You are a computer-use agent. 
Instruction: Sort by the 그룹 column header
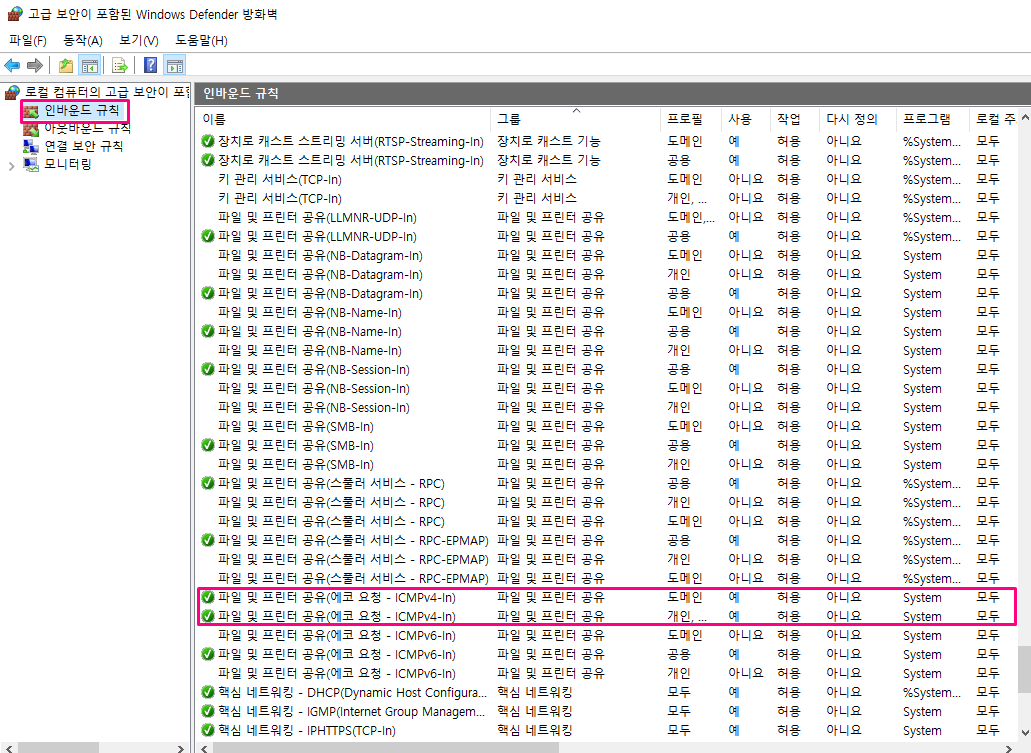(x=575, y=119)
